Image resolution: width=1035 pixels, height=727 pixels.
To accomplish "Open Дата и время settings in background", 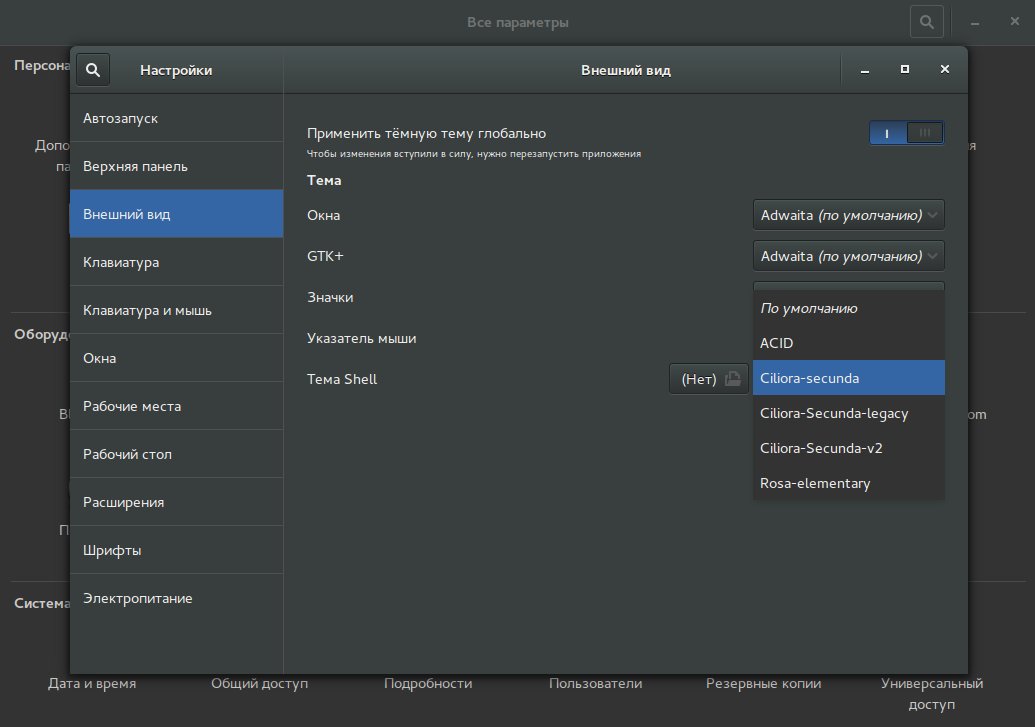I will pyautogui.click(x=92, y=684).
